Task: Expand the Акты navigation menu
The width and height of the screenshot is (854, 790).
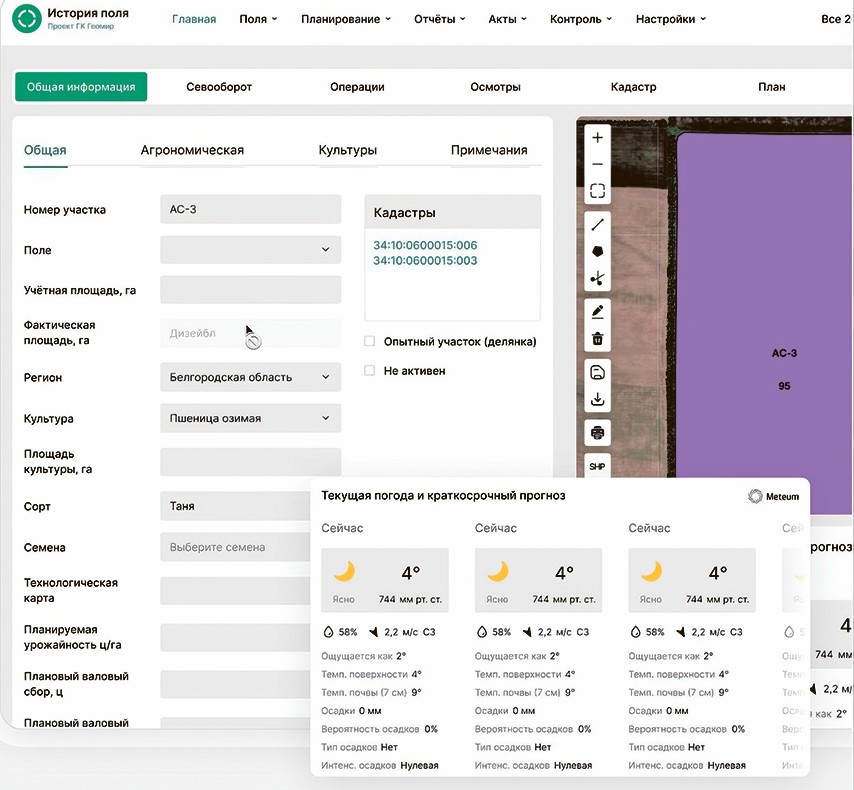Action: [507, 19]
